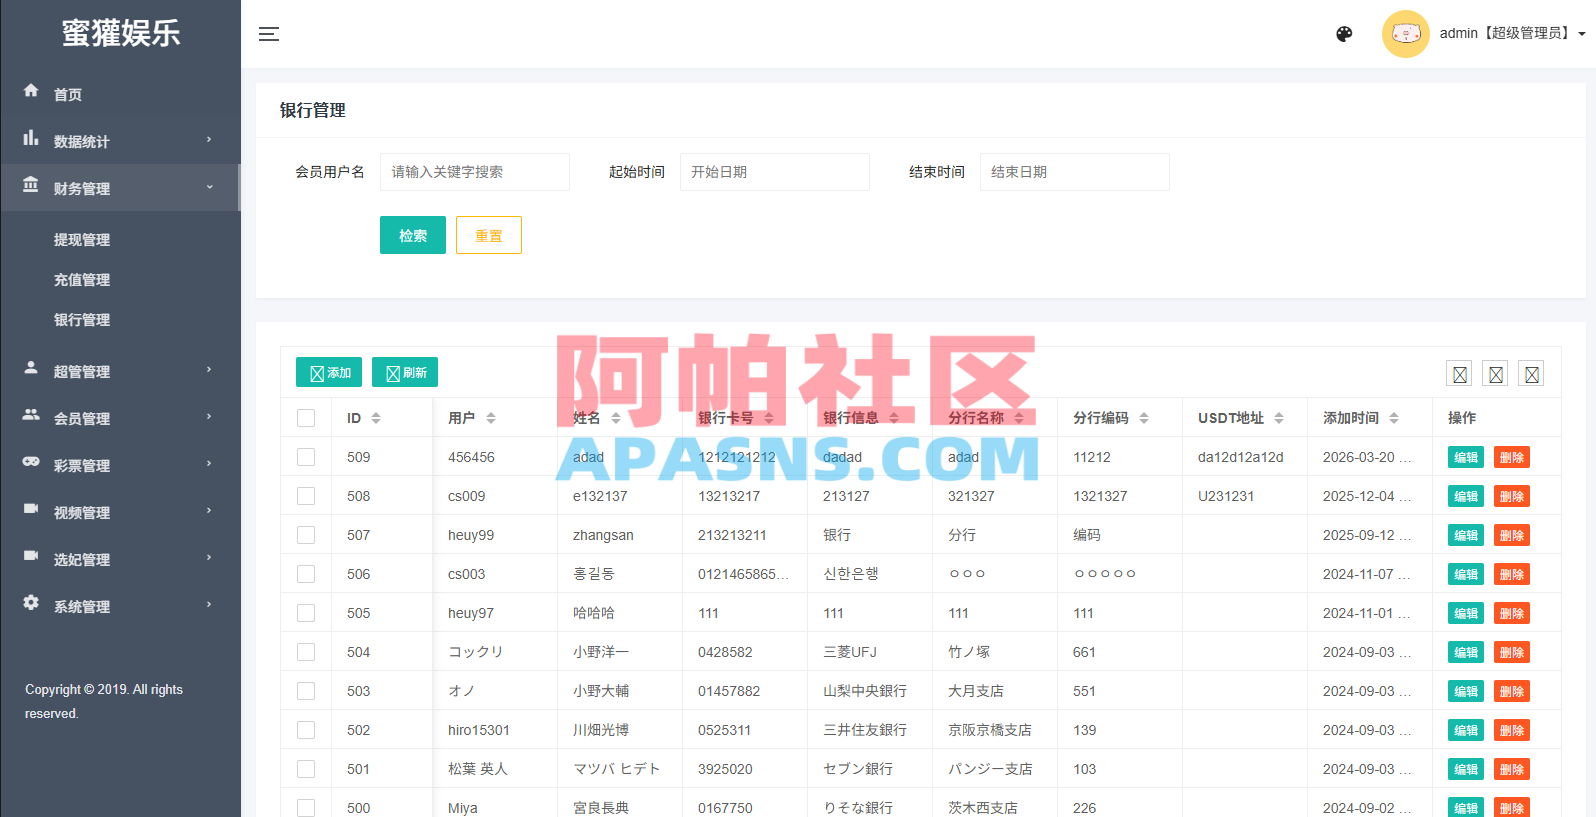
Task: Click the lottery management gamepad icon
Action: (x=31, y=462)
